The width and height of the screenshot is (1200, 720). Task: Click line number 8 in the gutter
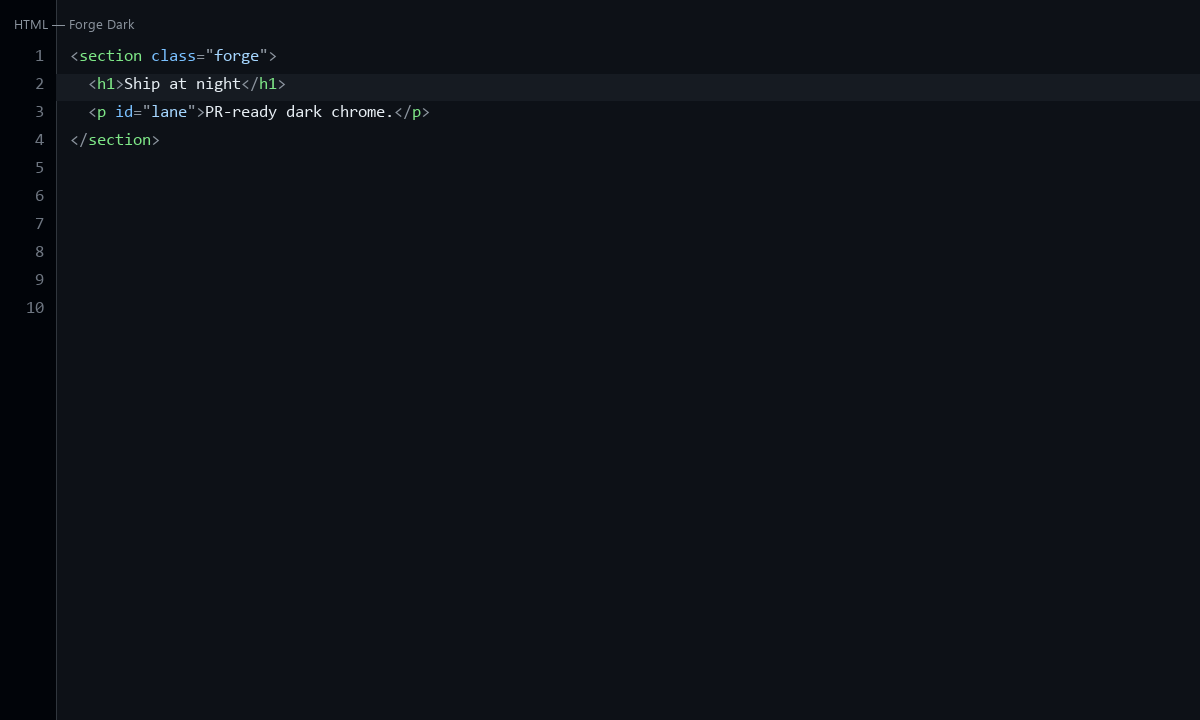[x=39, y=252]
